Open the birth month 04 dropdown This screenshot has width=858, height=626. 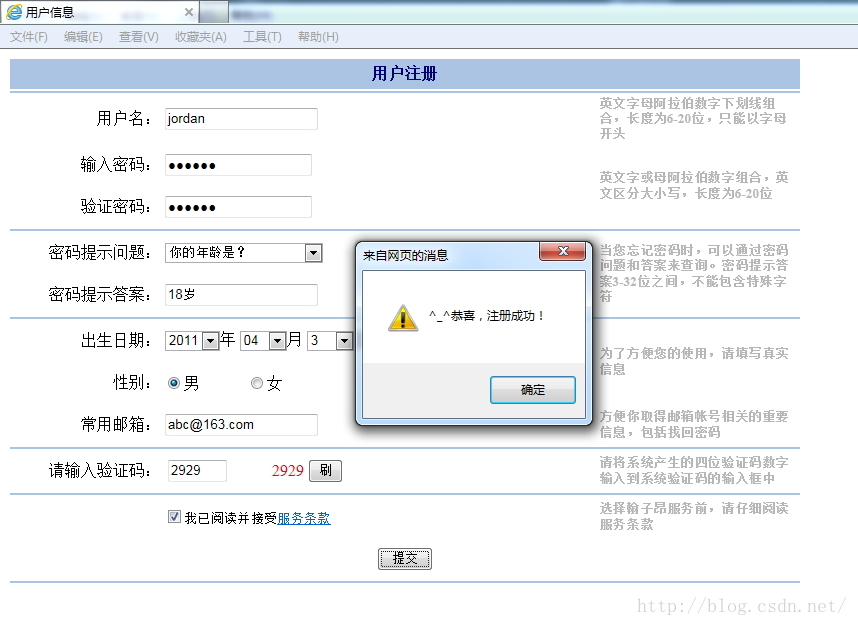(x=277, y=341)
